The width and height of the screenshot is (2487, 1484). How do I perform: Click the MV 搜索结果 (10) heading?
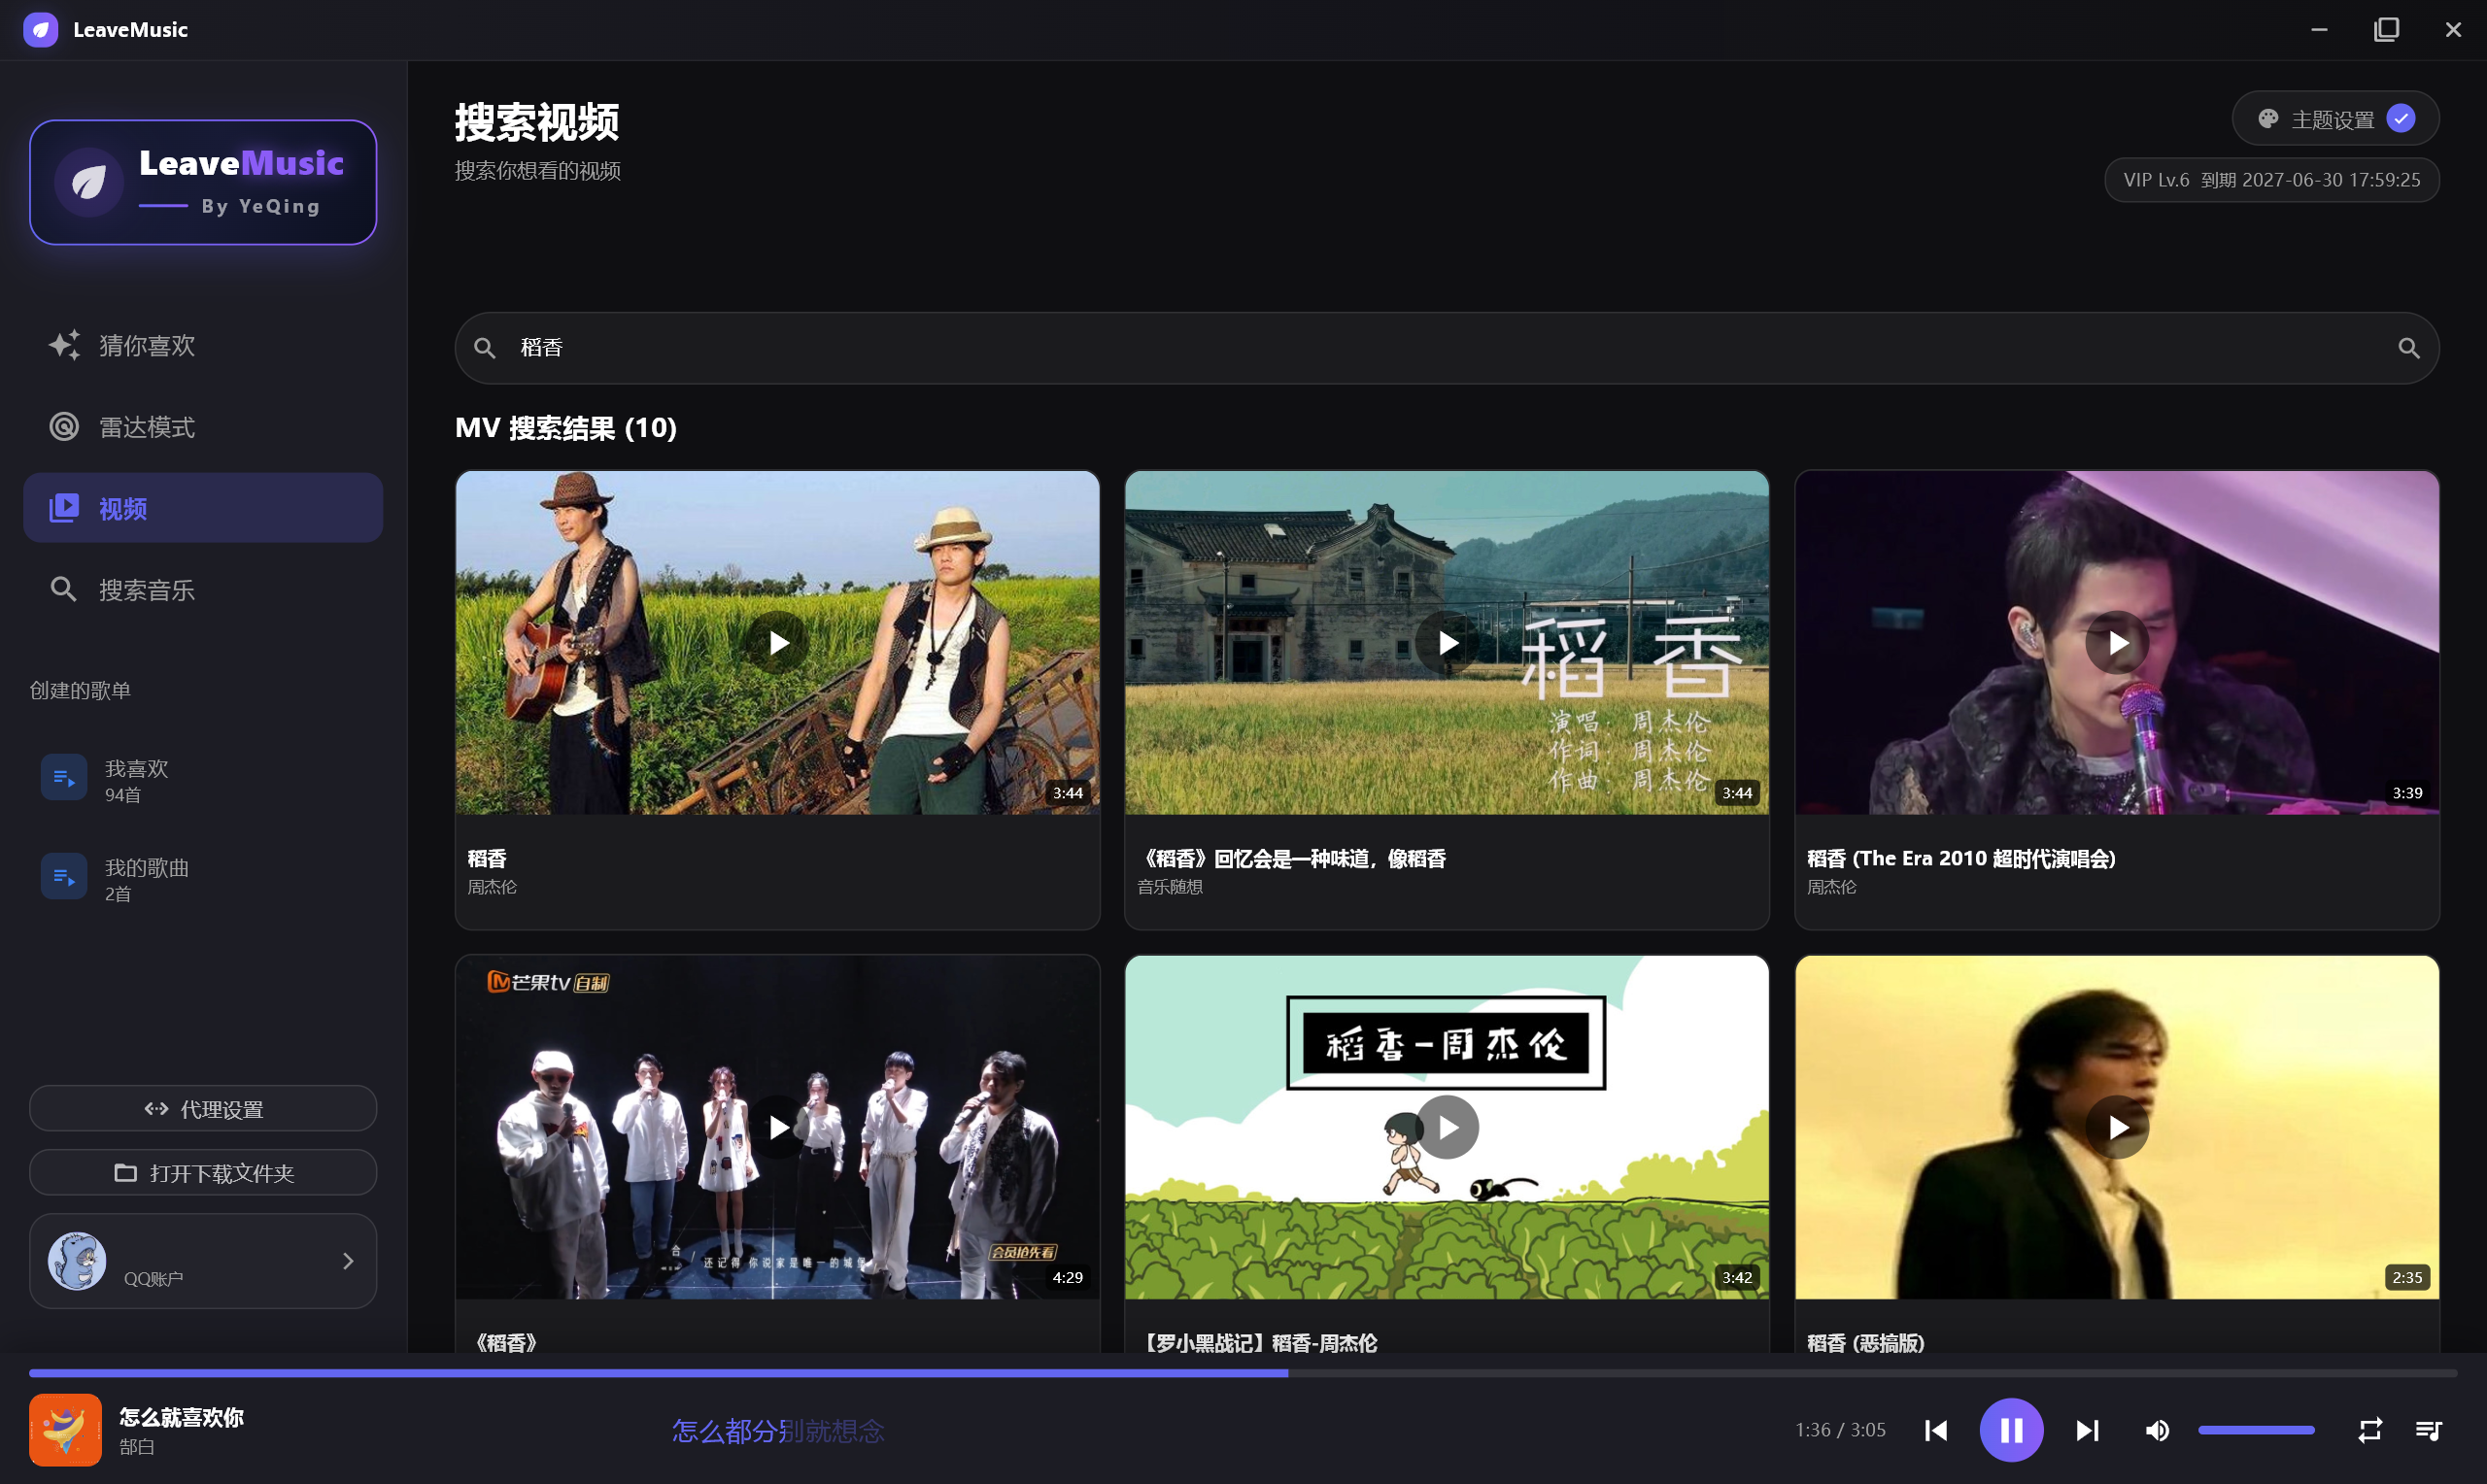[x=566, y=428]
